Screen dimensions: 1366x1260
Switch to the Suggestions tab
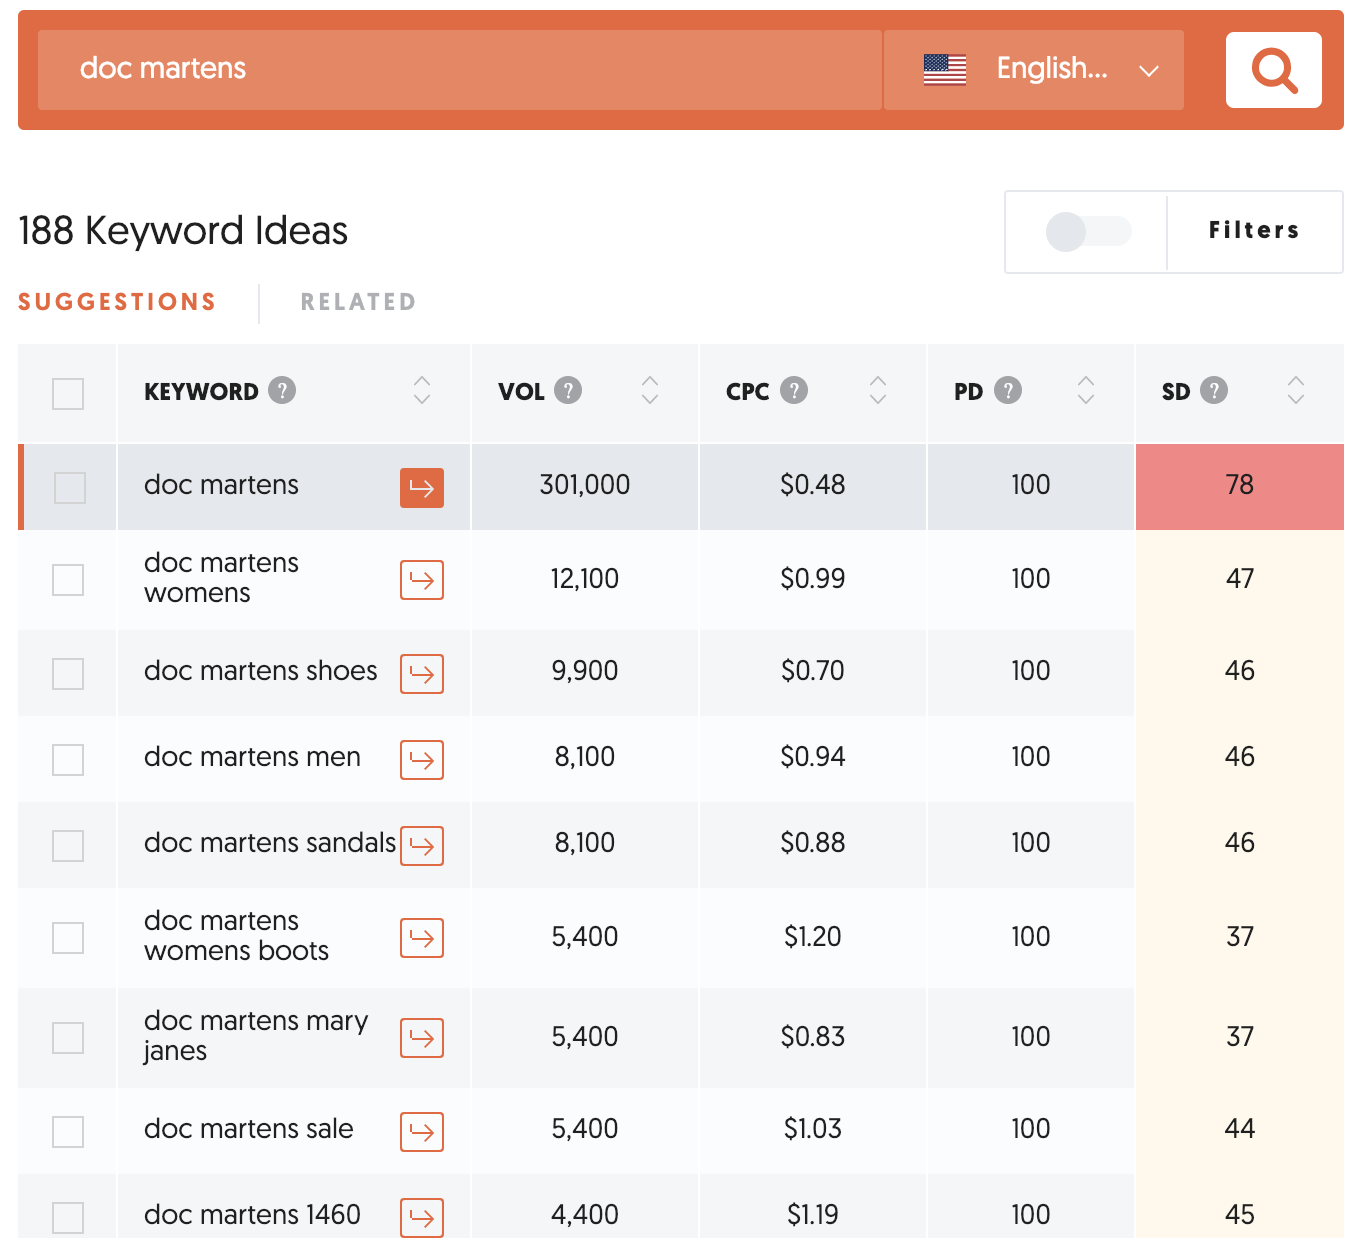pyautogui.click(x=117, y=302)
